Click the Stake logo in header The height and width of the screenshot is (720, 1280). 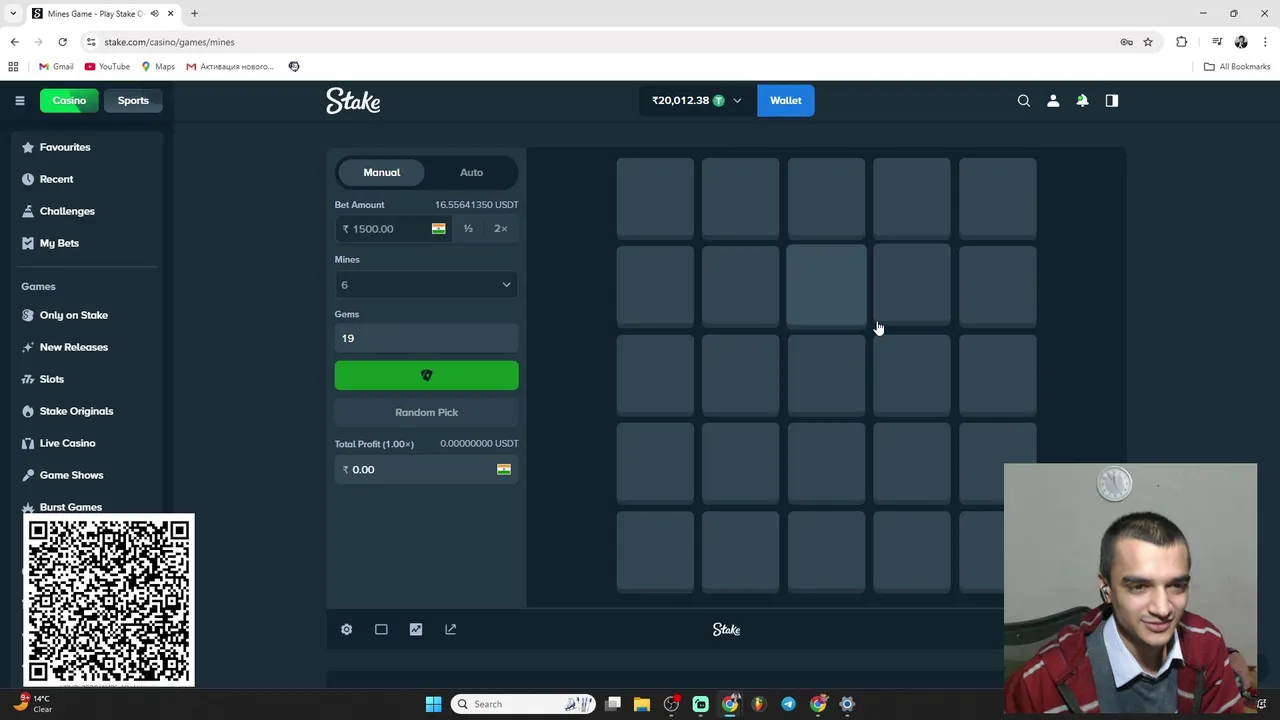tap(353, 100)
